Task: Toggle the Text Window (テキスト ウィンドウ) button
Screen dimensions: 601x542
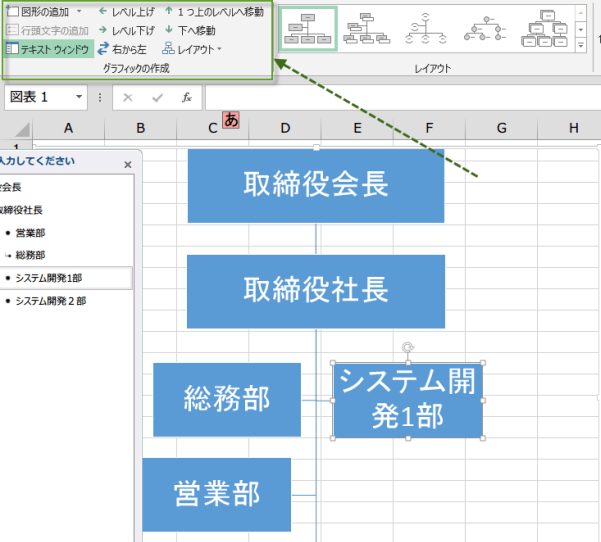Action: (x=48, y=49)
